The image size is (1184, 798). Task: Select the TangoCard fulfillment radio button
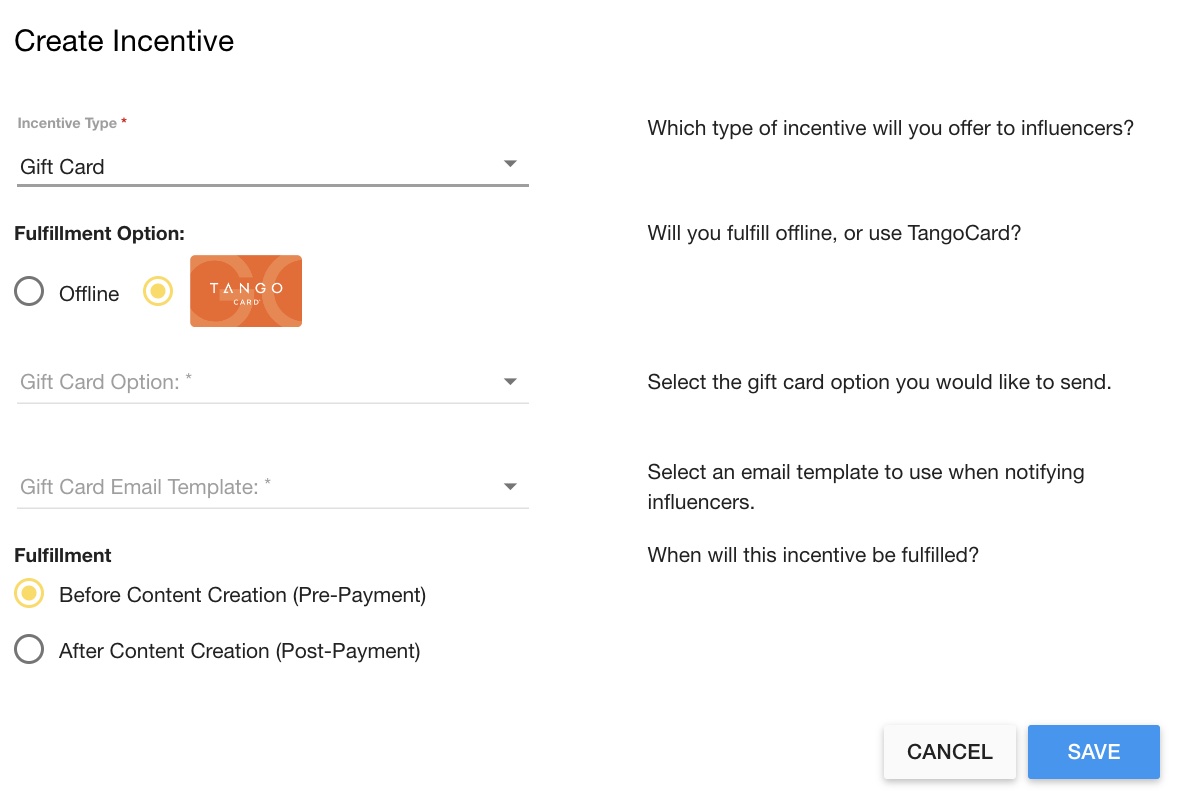[158, 291]
